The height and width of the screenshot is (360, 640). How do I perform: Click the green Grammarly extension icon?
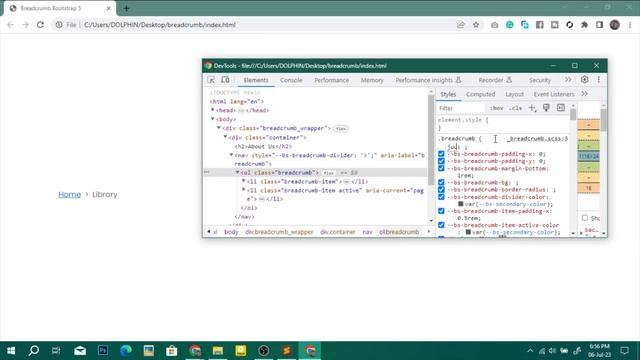(509, 25)
